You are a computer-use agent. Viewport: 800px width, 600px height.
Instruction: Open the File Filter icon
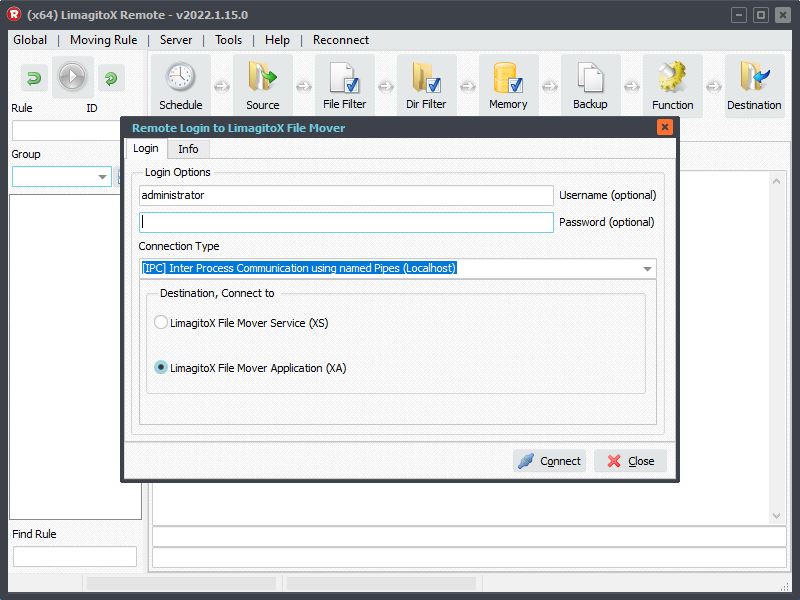[344, 86]
